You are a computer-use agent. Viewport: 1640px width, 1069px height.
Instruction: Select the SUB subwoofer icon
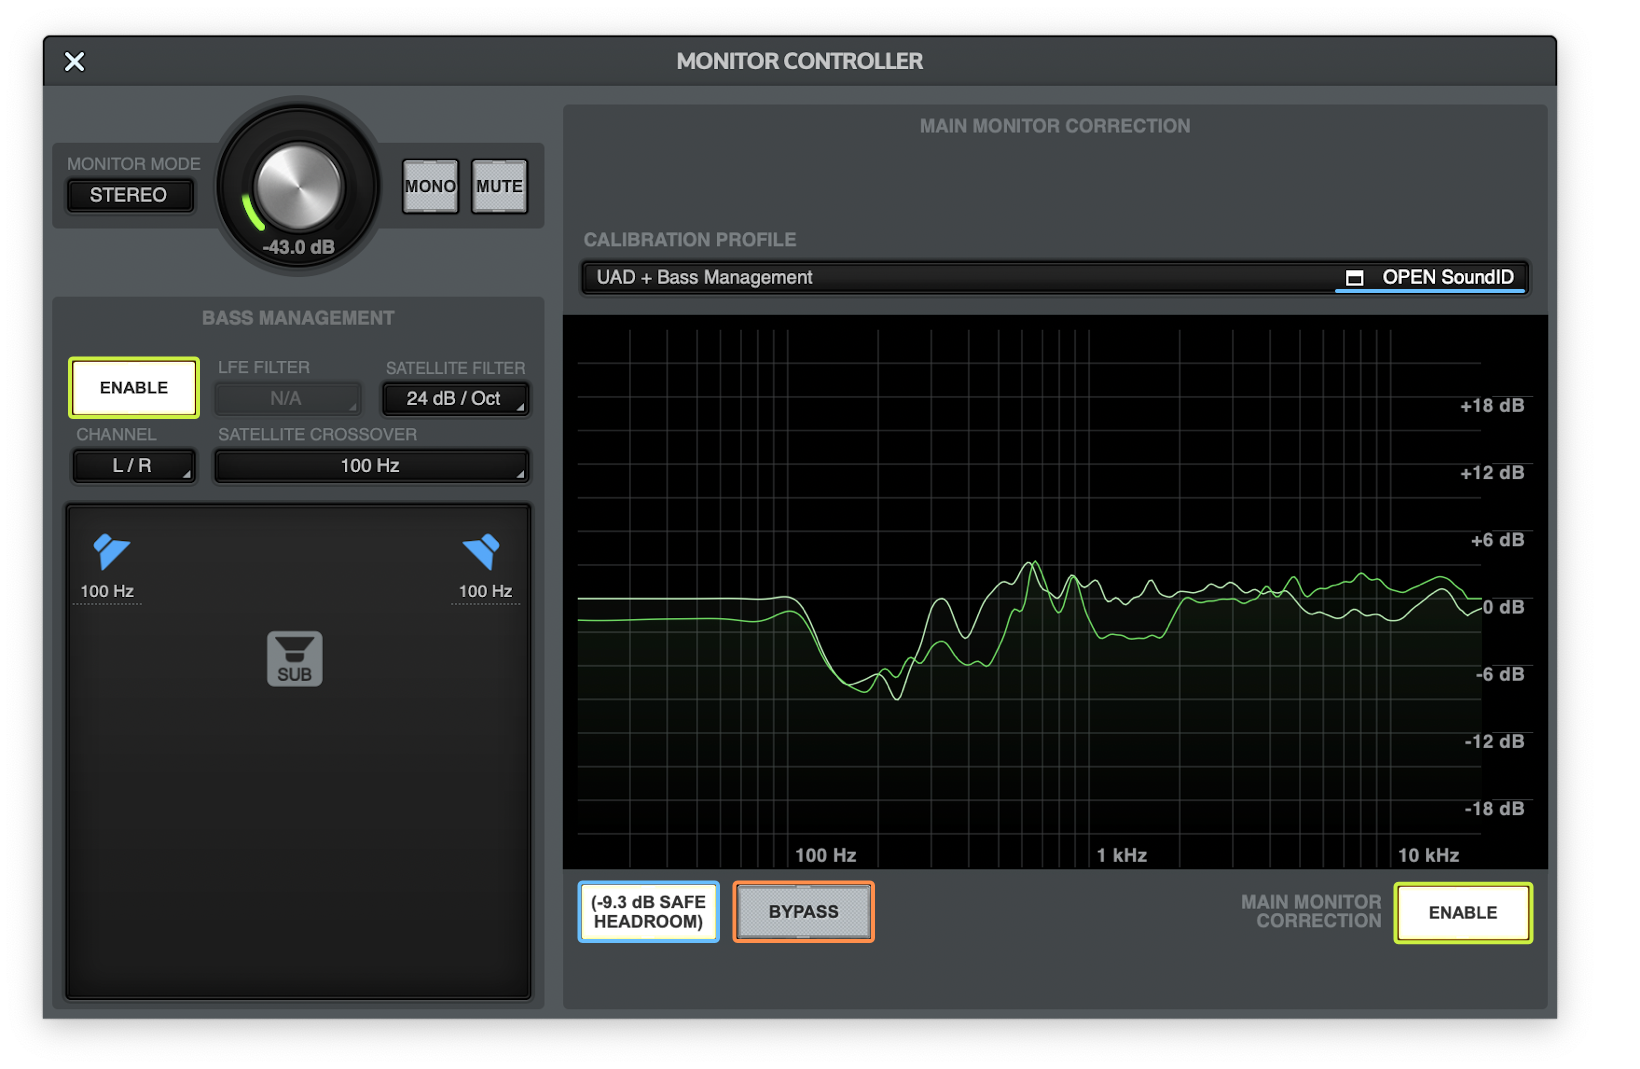coord(295,658)
